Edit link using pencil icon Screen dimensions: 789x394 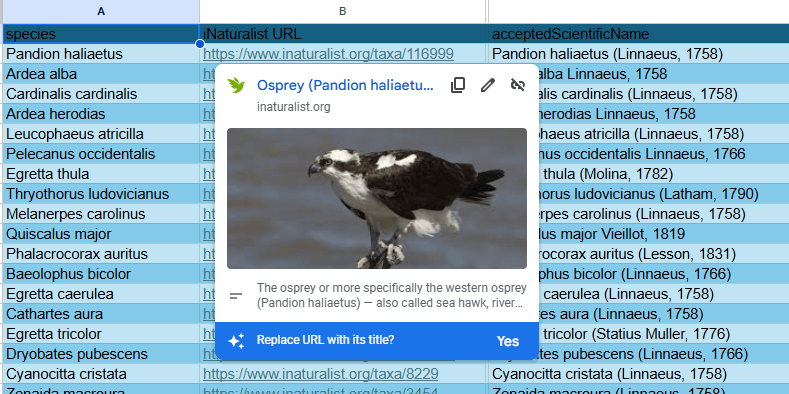(488, 85)
